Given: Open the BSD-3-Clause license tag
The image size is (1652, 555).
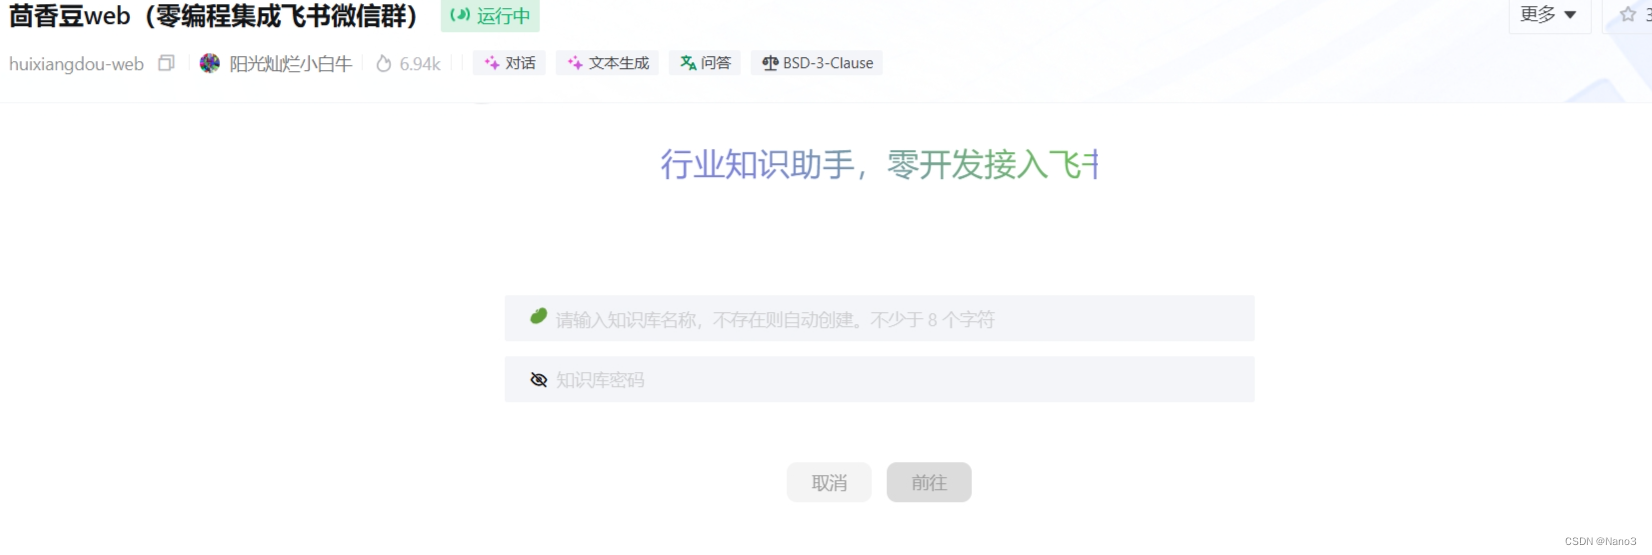Looking at the screenshot, I should coord(817,63).
